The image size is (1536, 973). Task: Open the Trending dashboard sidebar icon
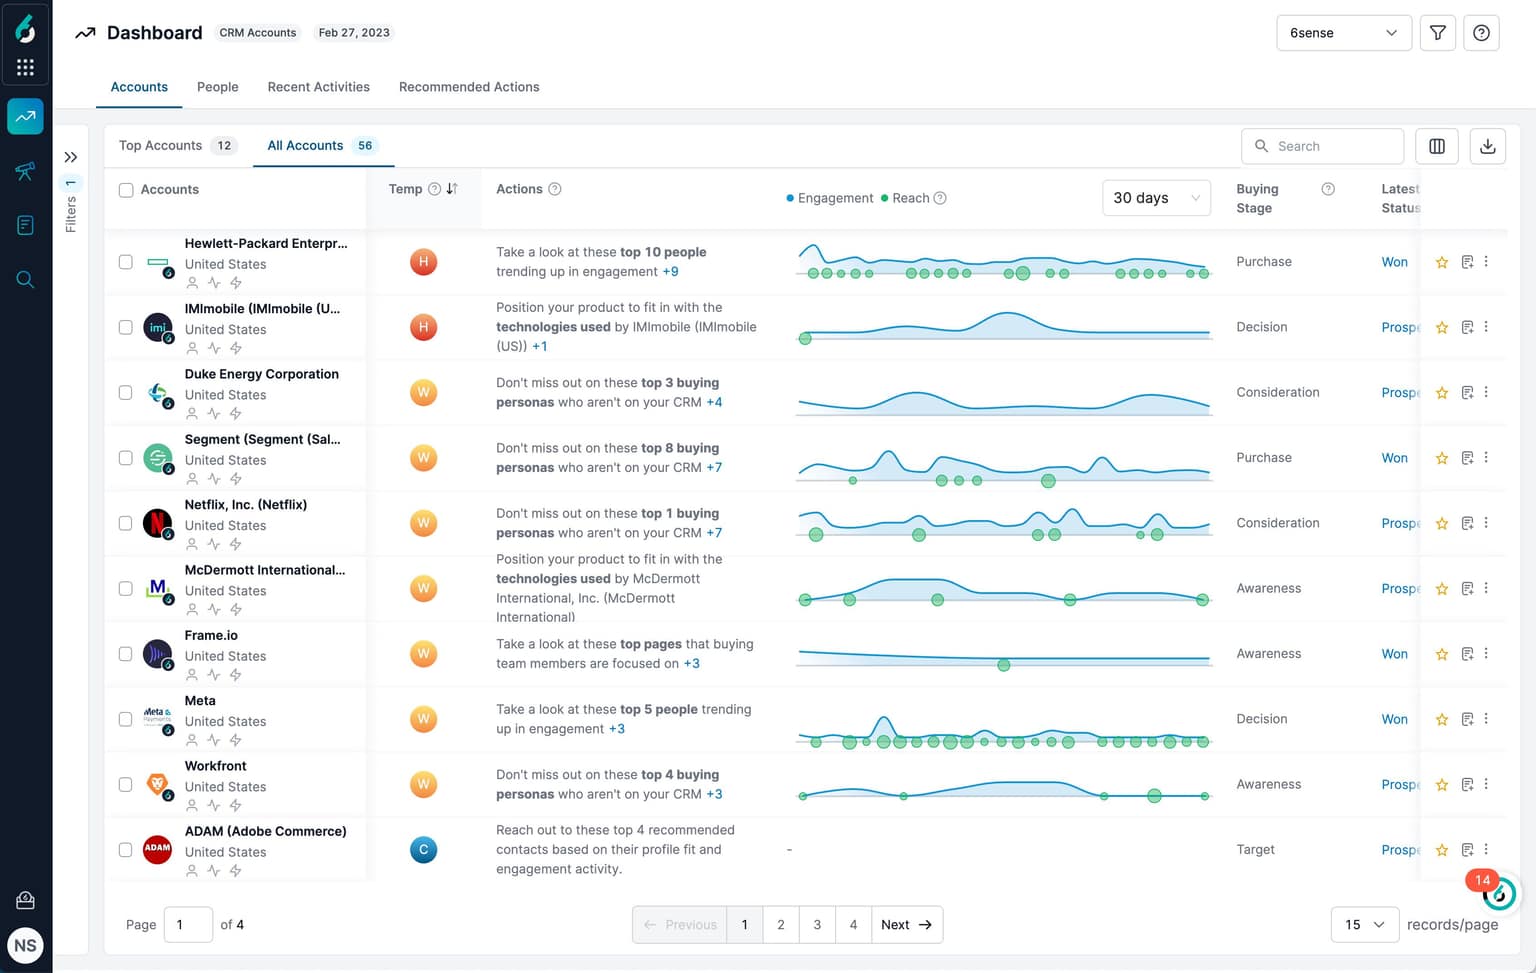click(x=25, y=116)
